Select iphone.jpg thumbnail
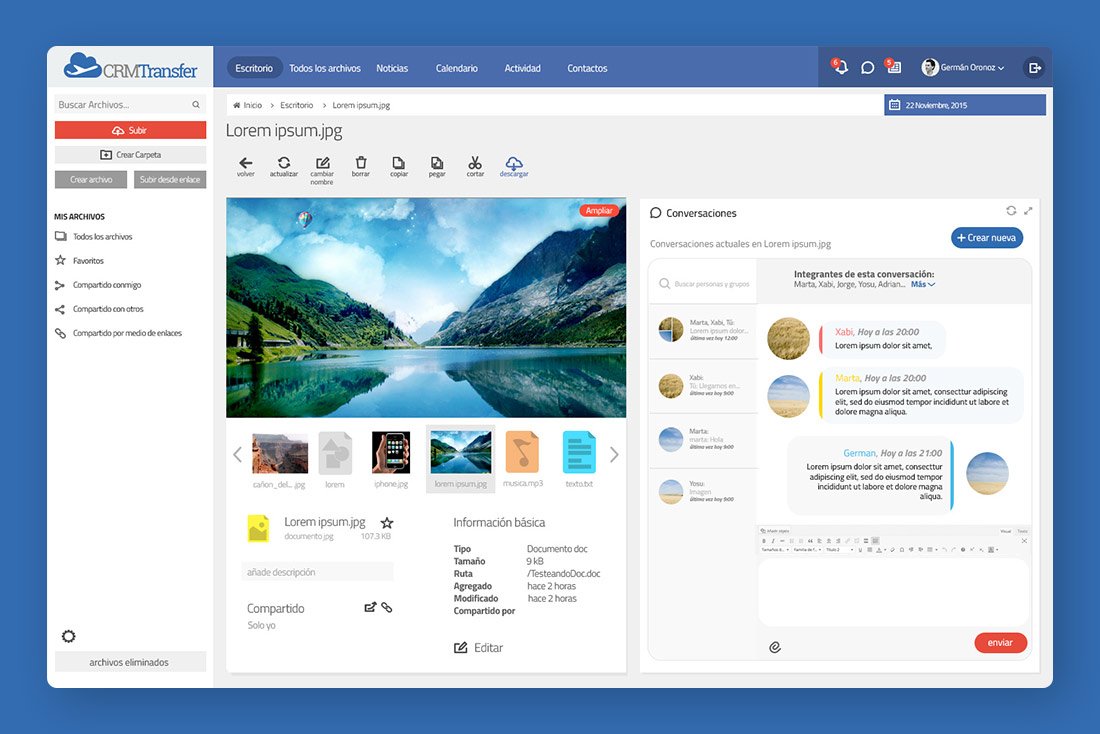 click(x=391, y=460)
